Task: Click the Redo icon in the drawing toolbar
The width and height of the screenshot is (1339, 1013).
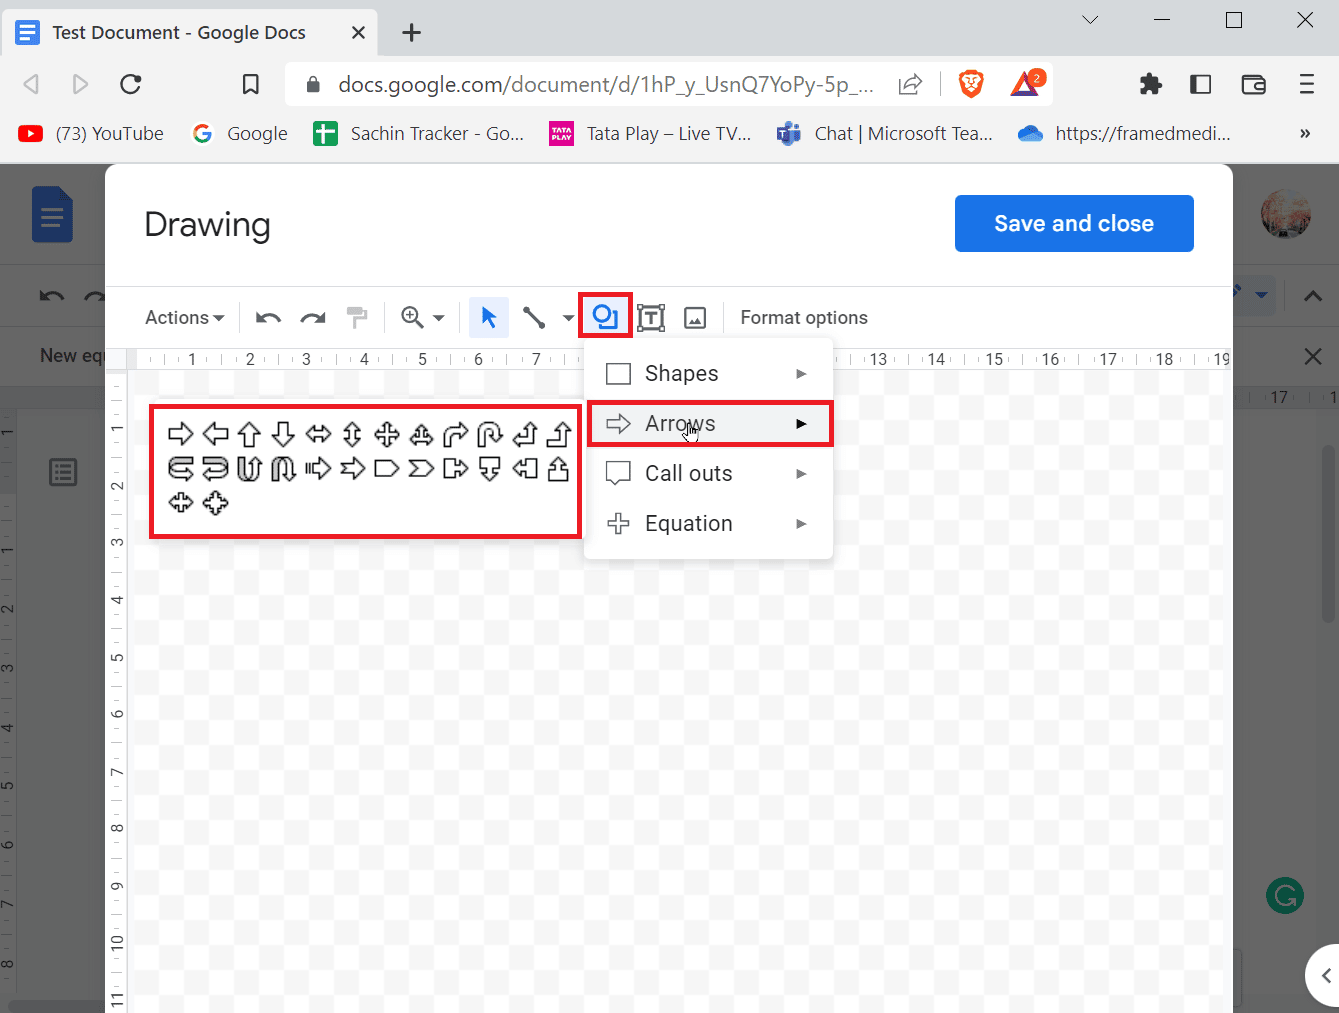Action: pyautogui.click(x=312, y=316)
